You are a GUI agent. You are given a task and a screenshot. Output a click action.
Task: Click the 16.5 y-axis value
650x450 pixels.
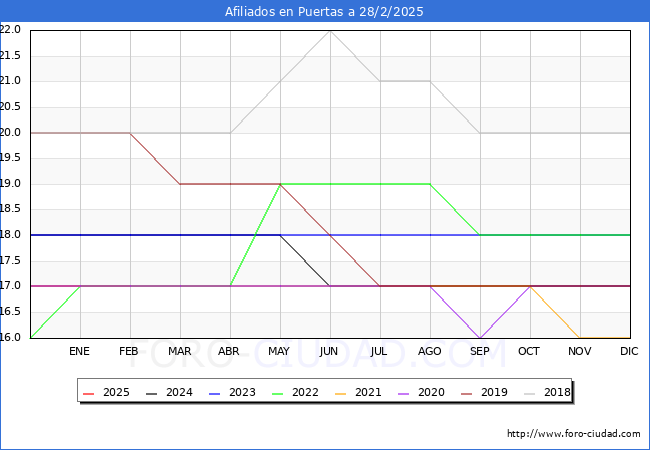[10, 311]
